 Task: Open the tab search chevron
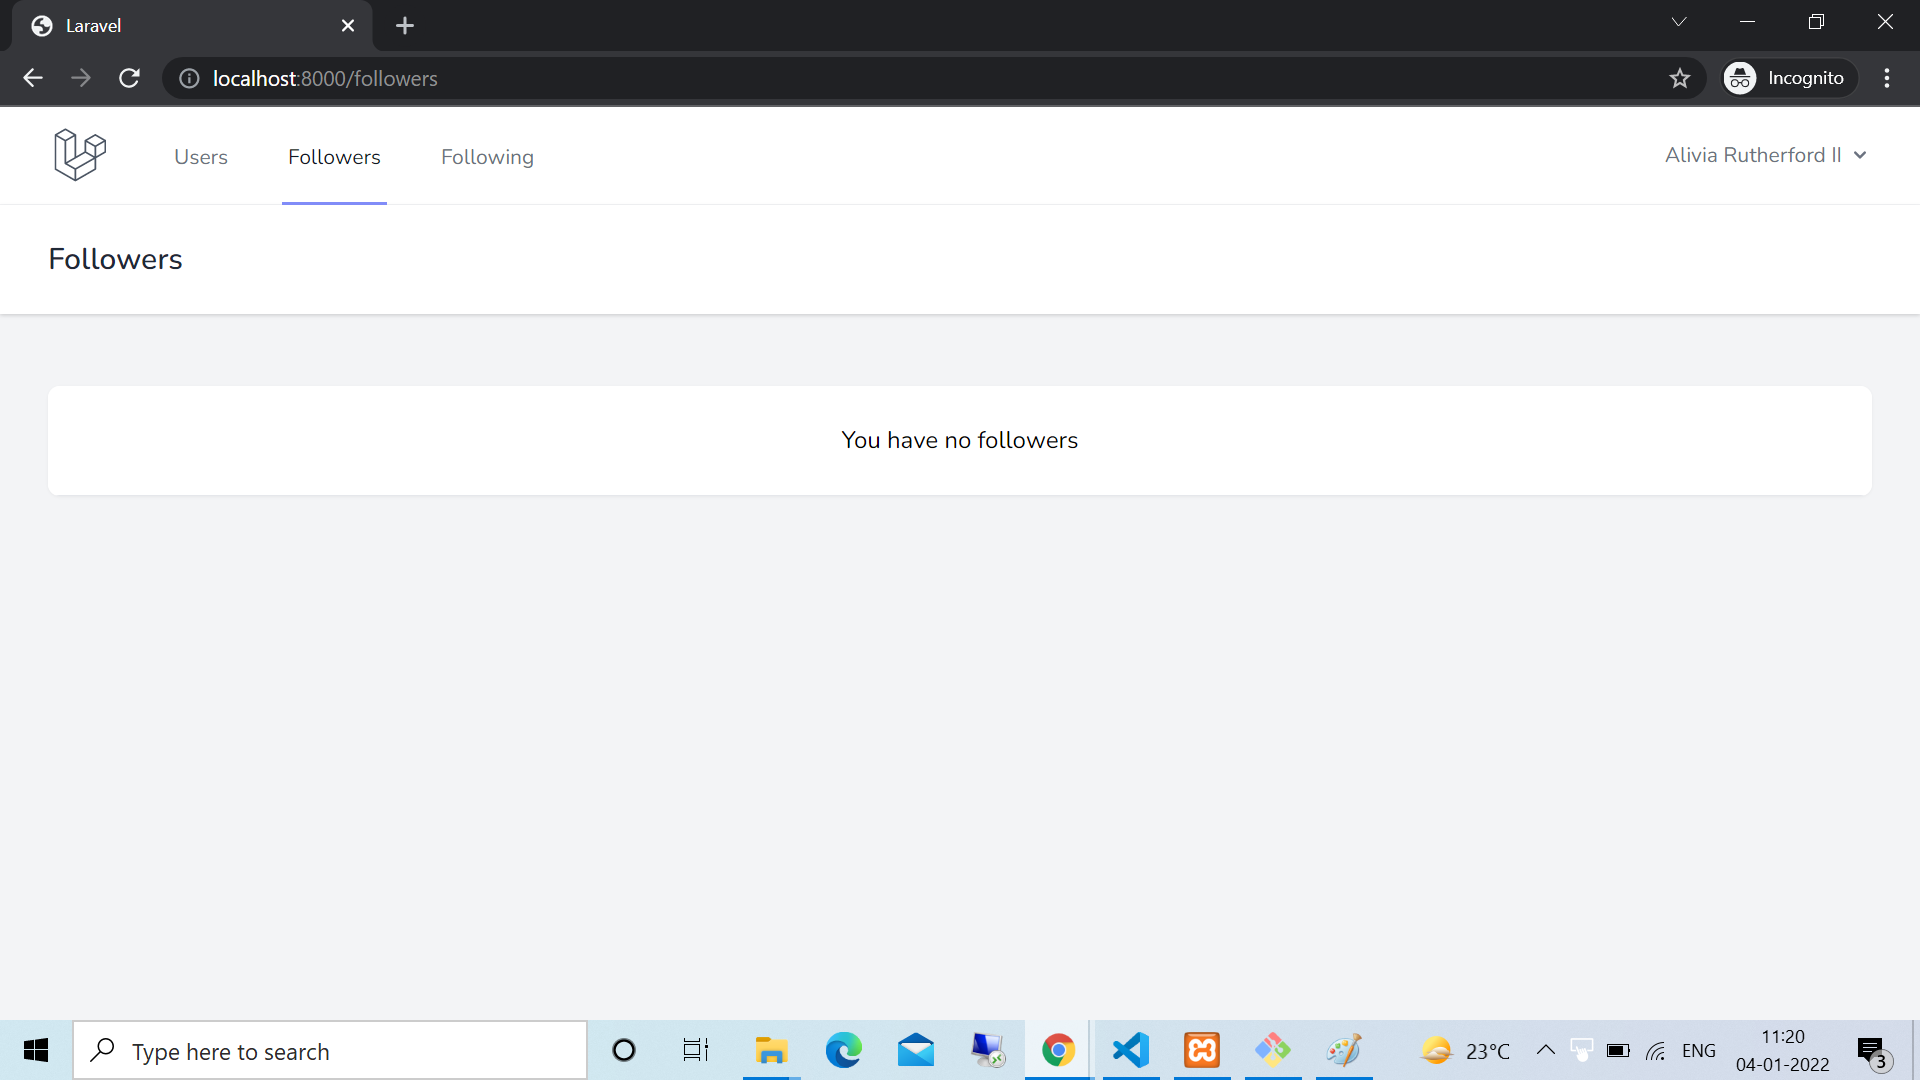coord(1679,22)
